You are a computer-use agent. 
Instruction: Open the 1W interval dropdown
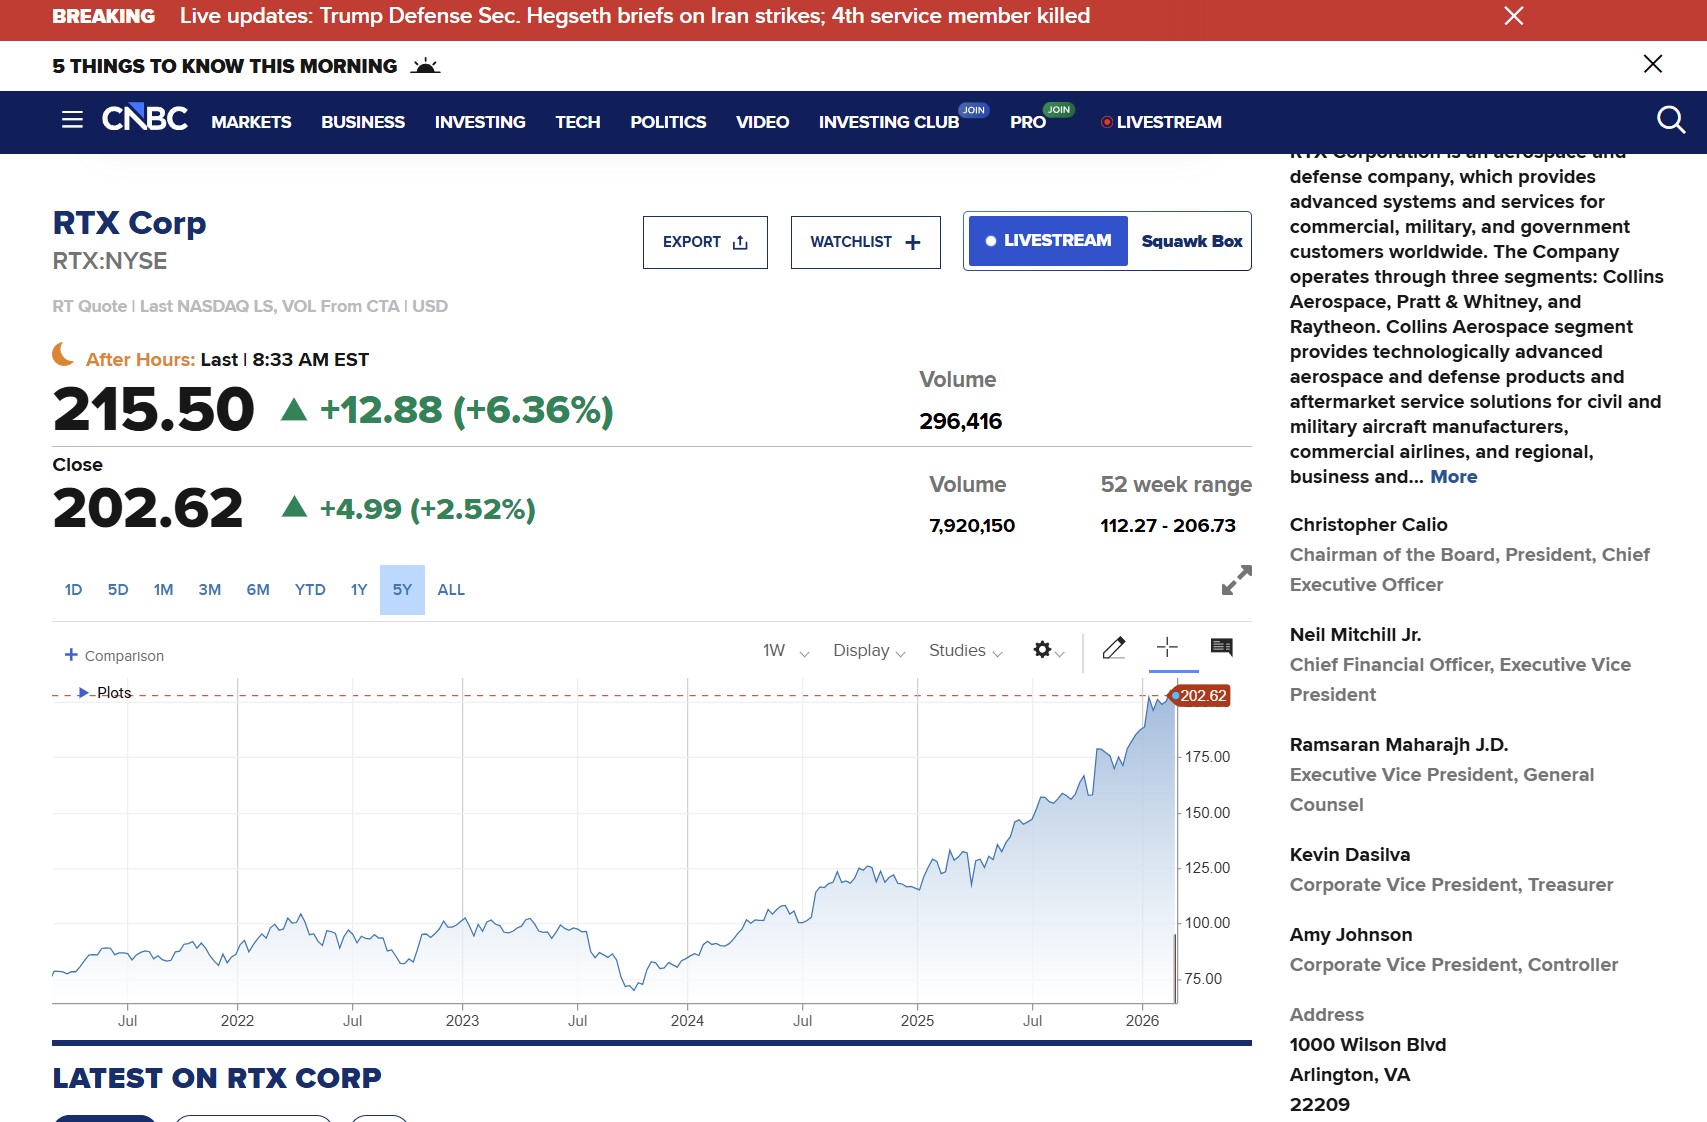786,651
